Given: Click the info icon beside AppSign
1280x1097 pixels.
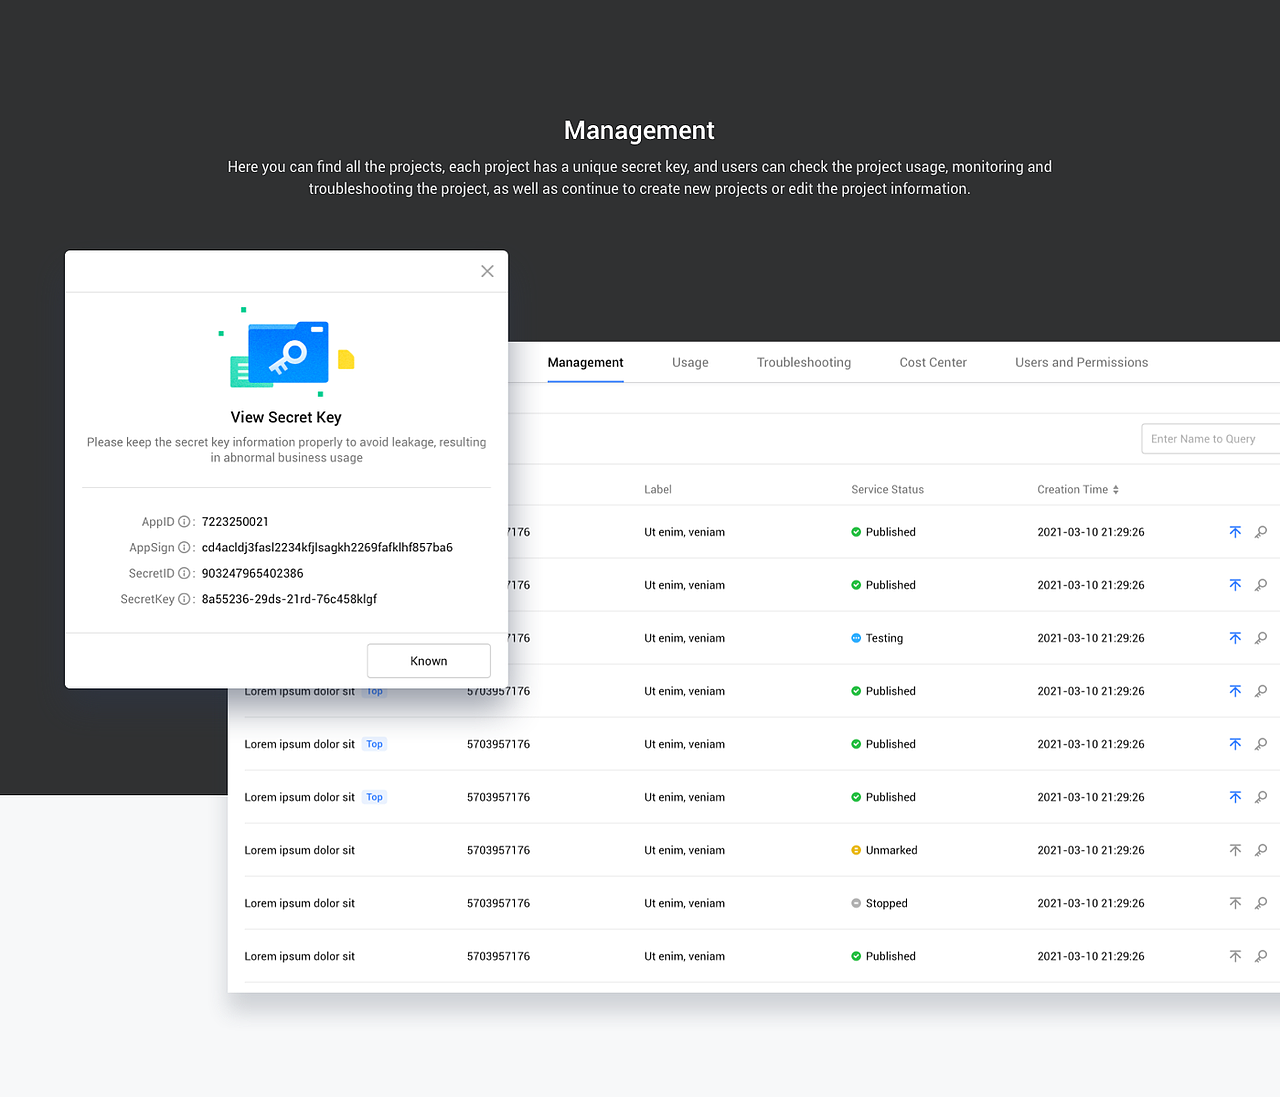Looking at the screenshot, I should pyautogui.click(x=184, y=548).
